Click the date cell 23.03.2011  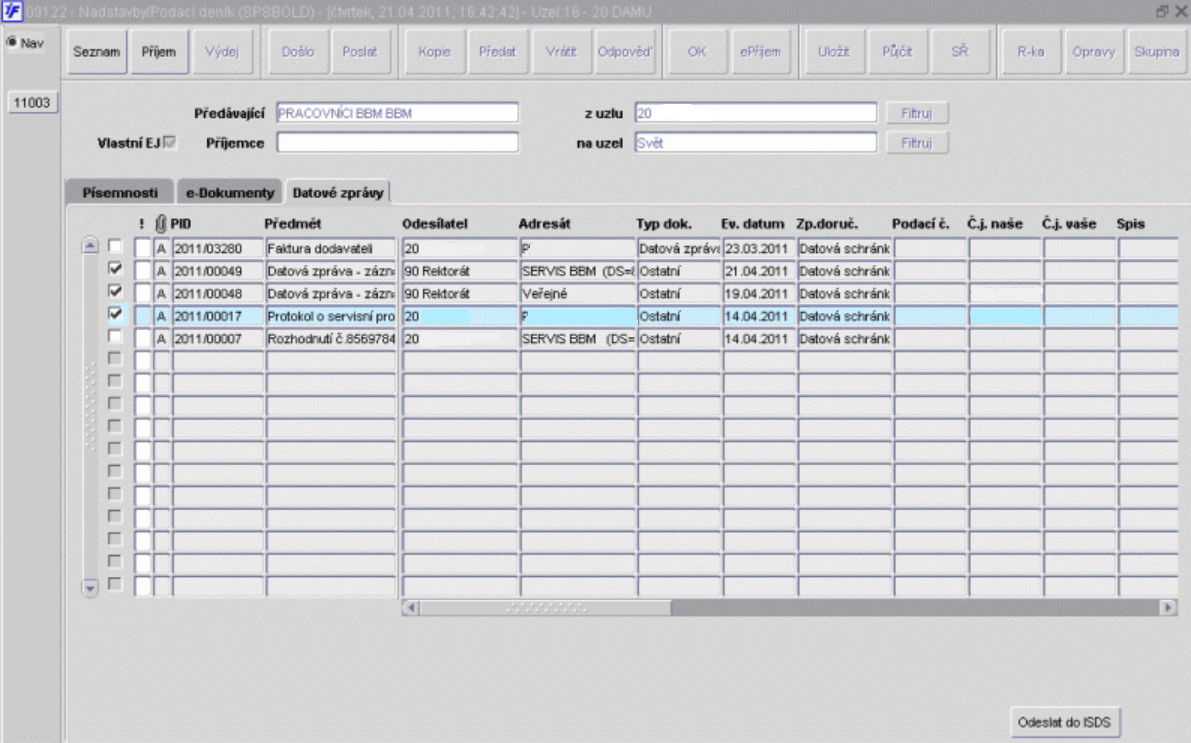[759, 248]
